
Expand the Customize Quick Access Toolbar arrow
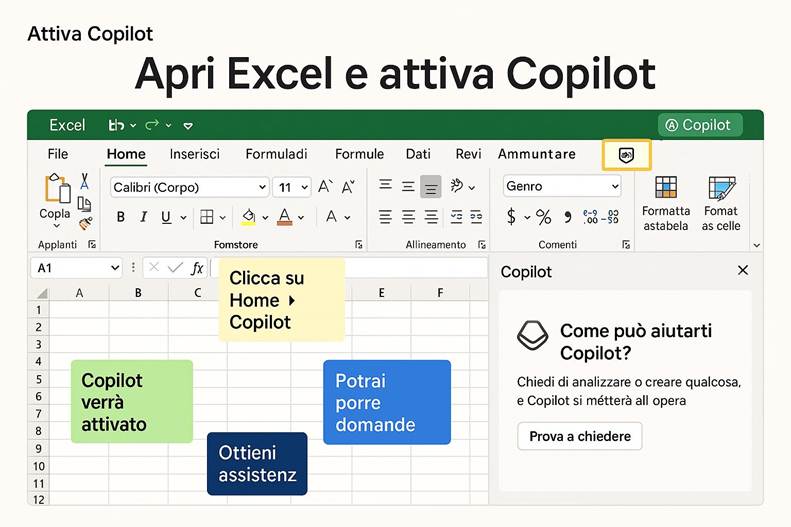[188, 126]
